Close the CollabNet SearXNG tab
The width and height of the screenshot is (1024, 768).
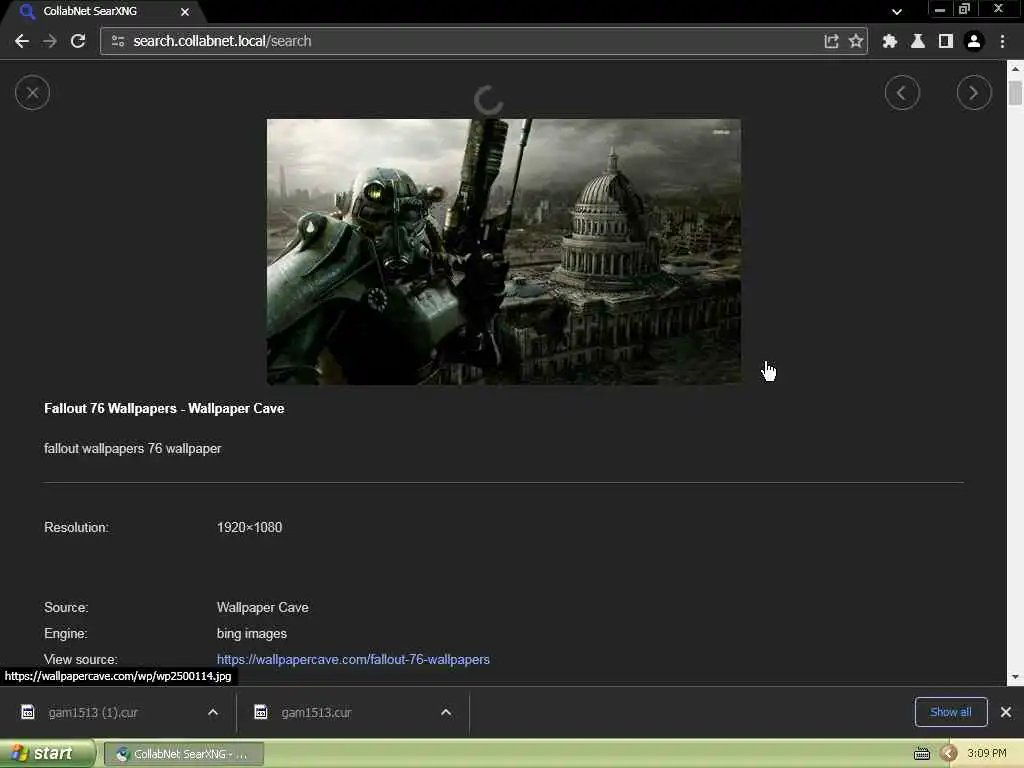(x=185, y=12)
